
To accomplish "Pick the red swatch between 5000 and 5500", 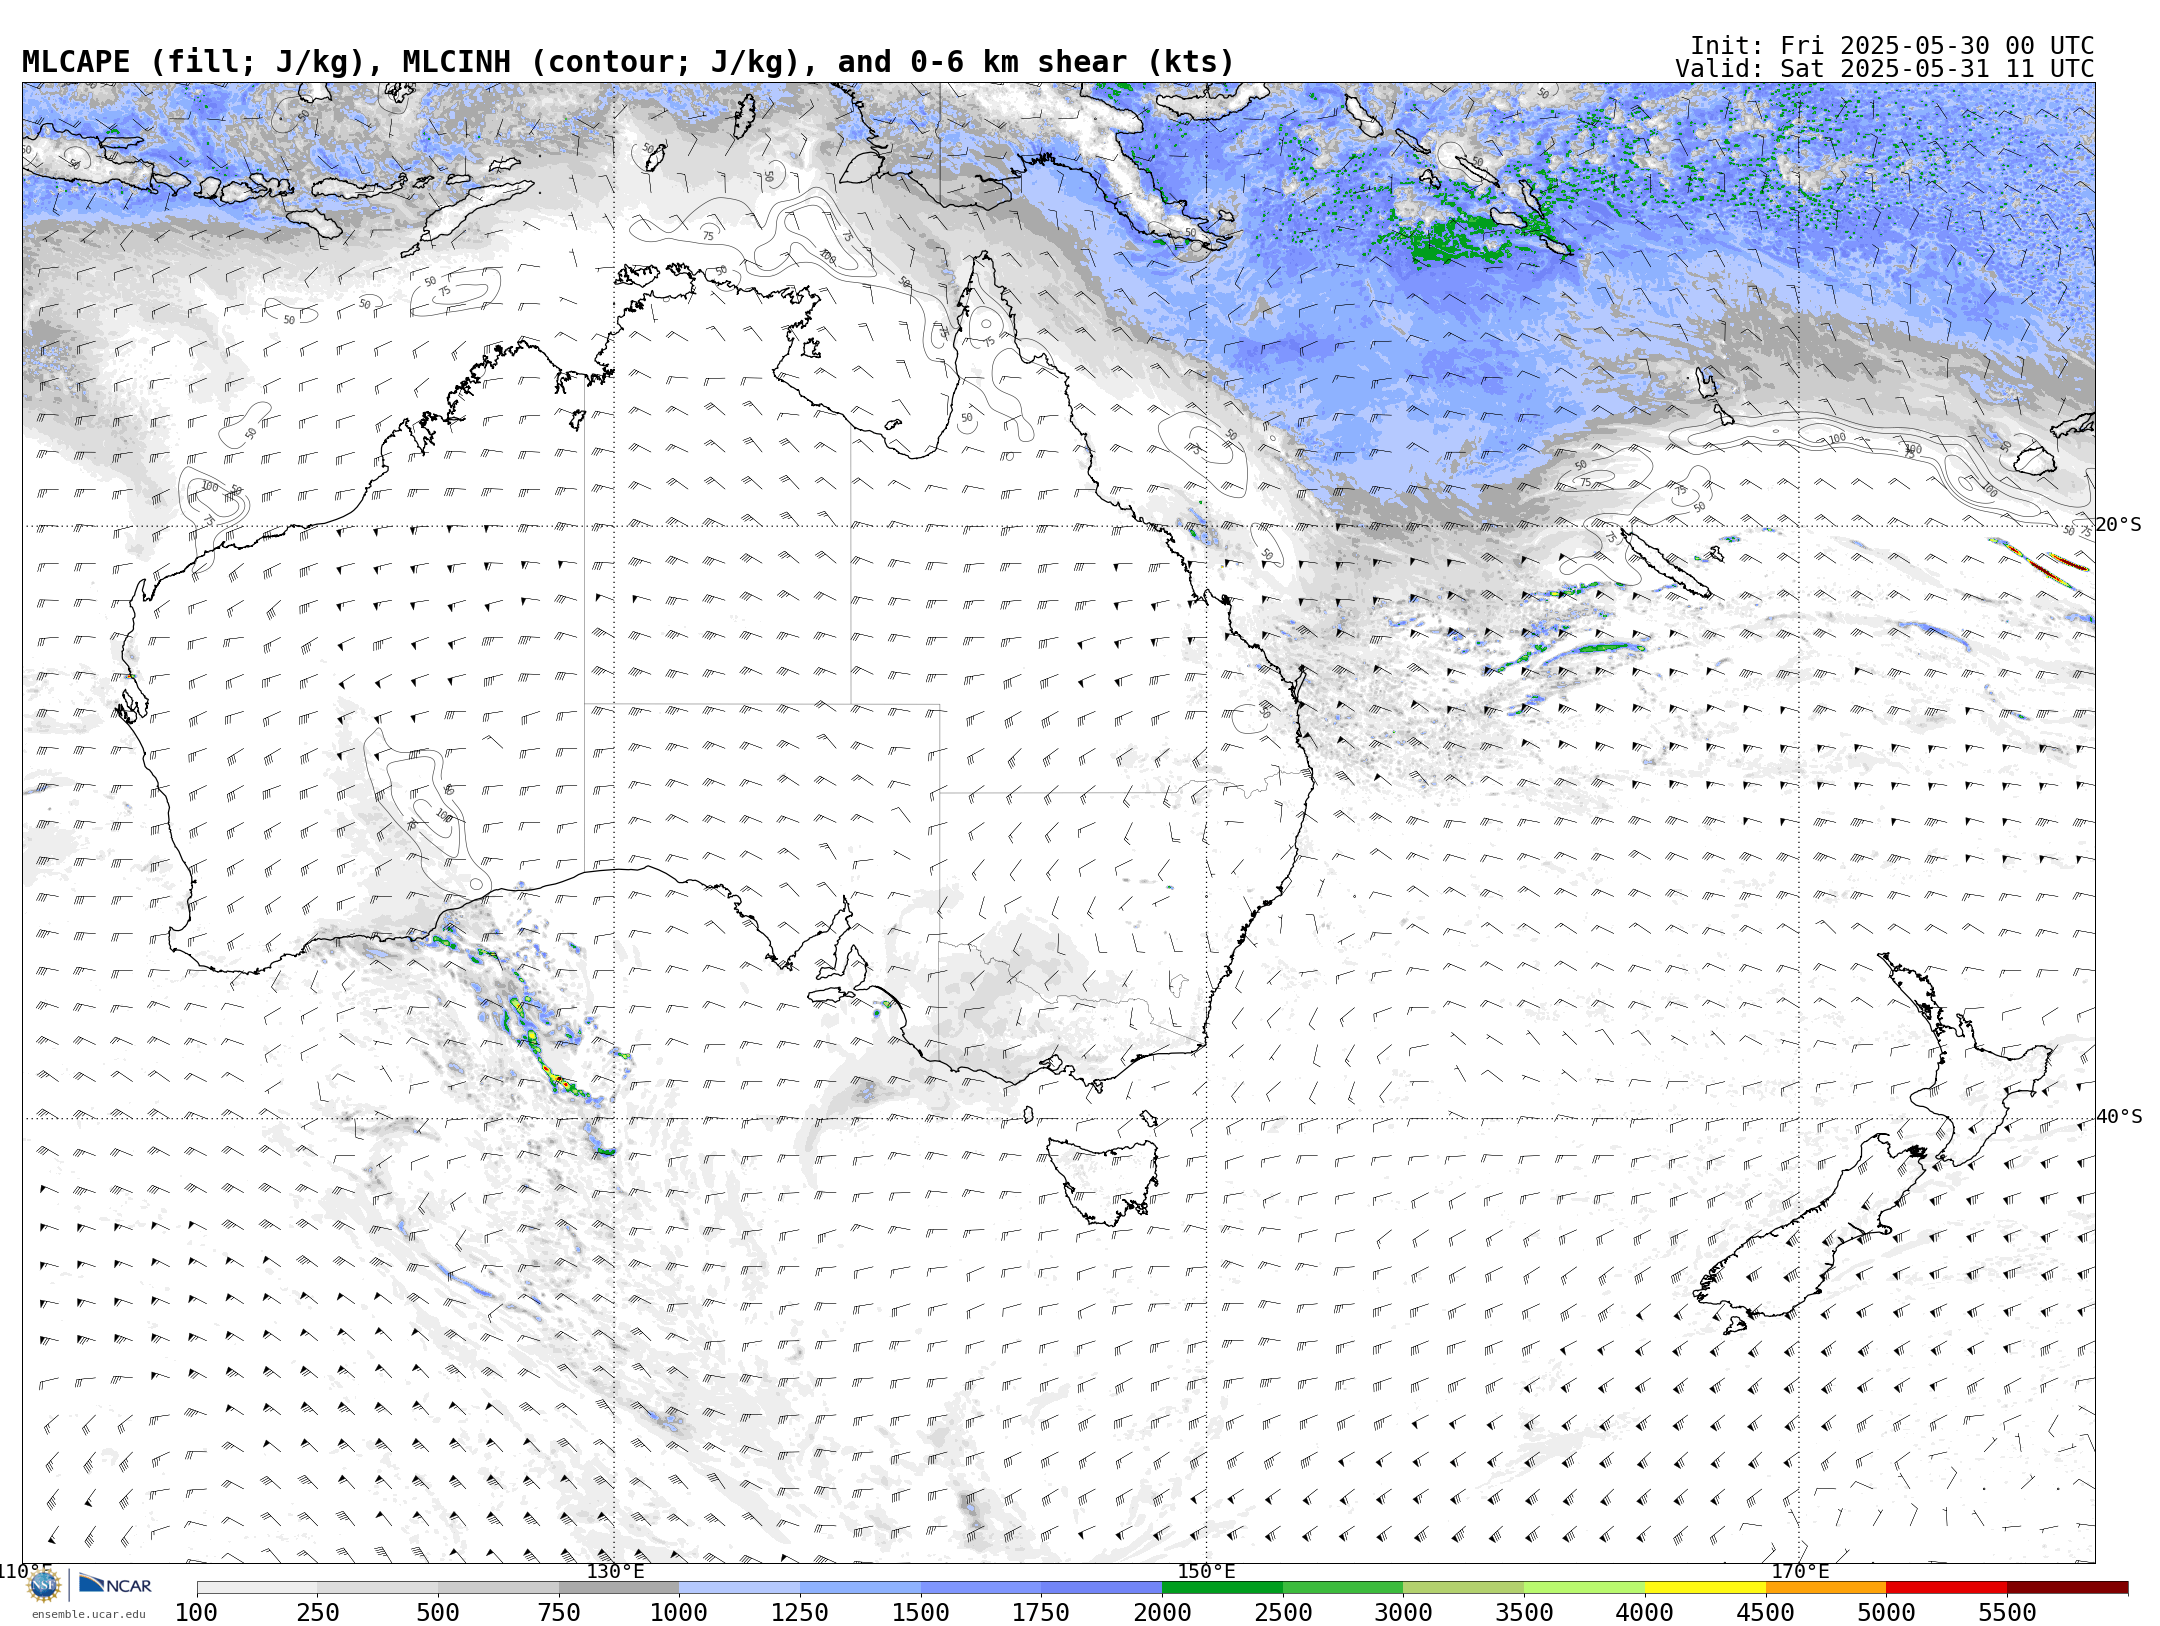I will tap(1946, 1588).
